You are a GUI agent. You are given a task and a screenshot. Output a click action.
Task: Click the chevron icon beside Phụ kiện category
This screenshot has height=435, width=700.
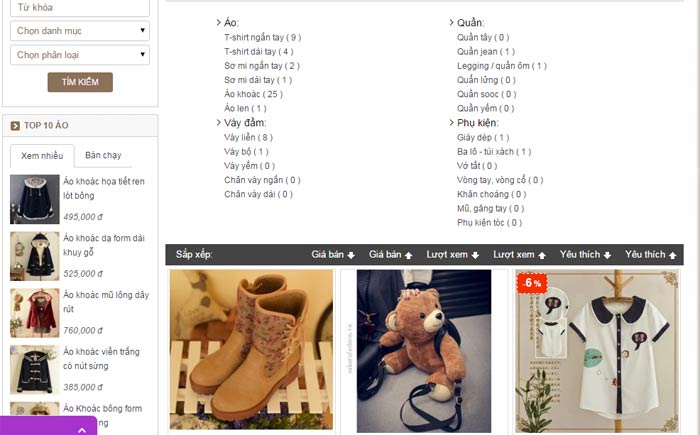pyautogui.click(x=451, y=122)
